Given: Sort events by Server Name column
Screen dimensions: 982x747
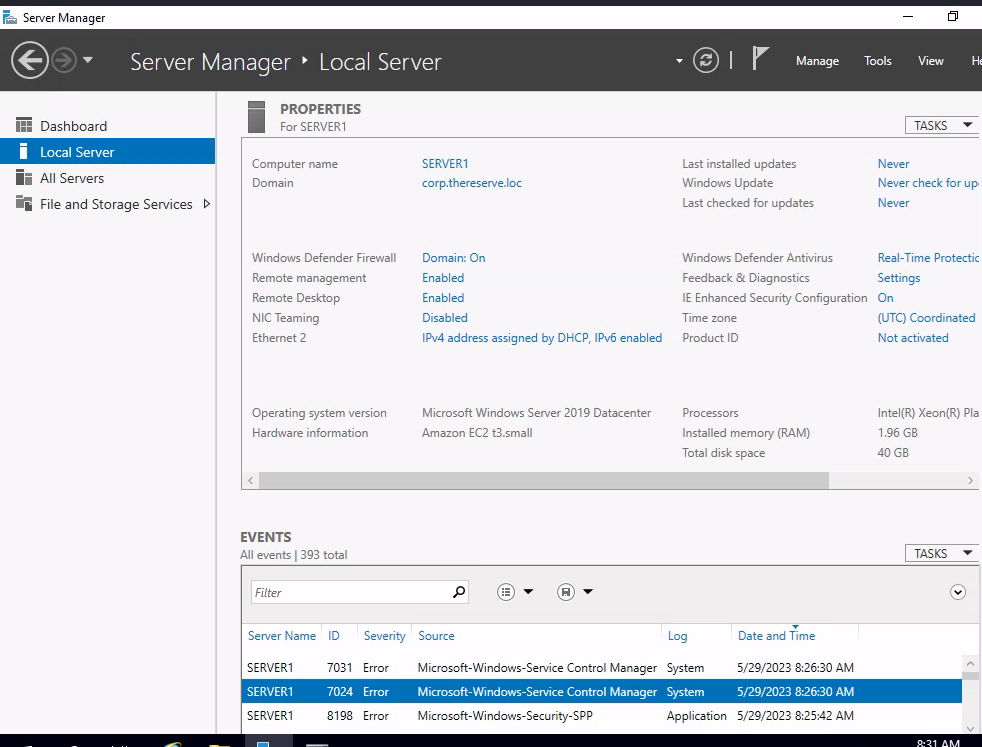Looking at the screenshot, I should (282, 636).
